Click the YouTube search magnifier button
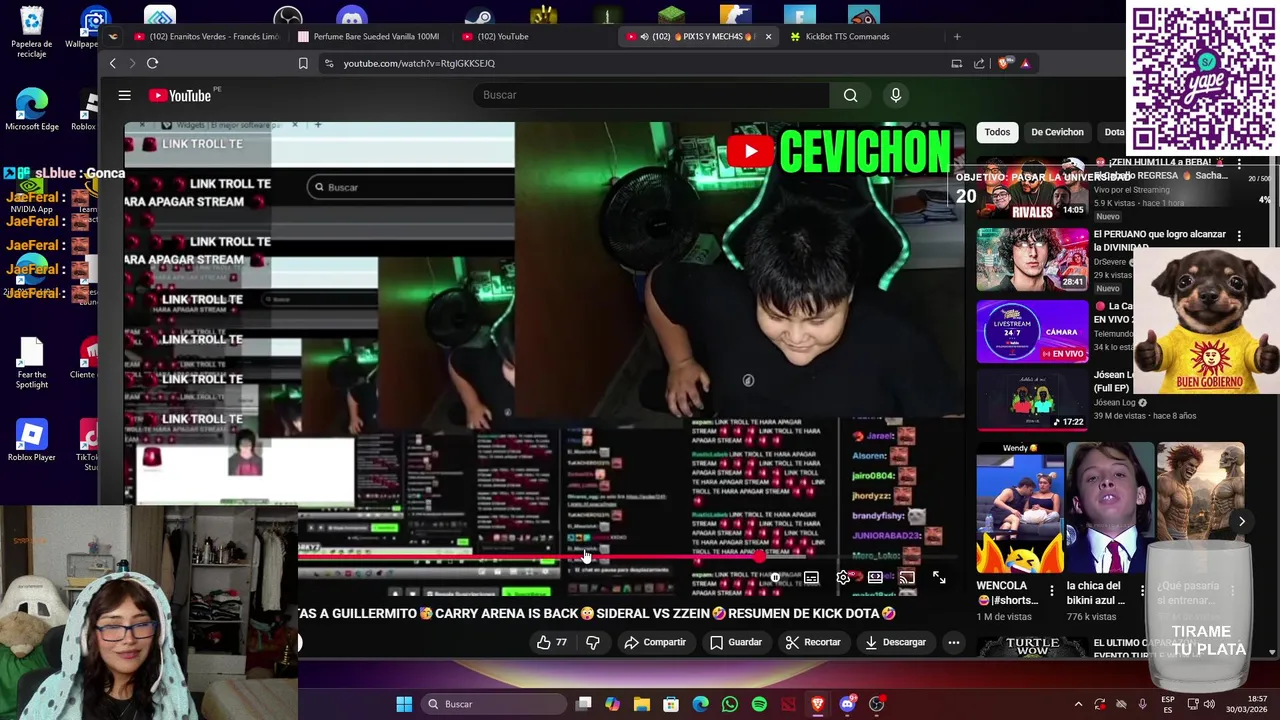This screenshot has height=720, width=1280. click(850, 95)
